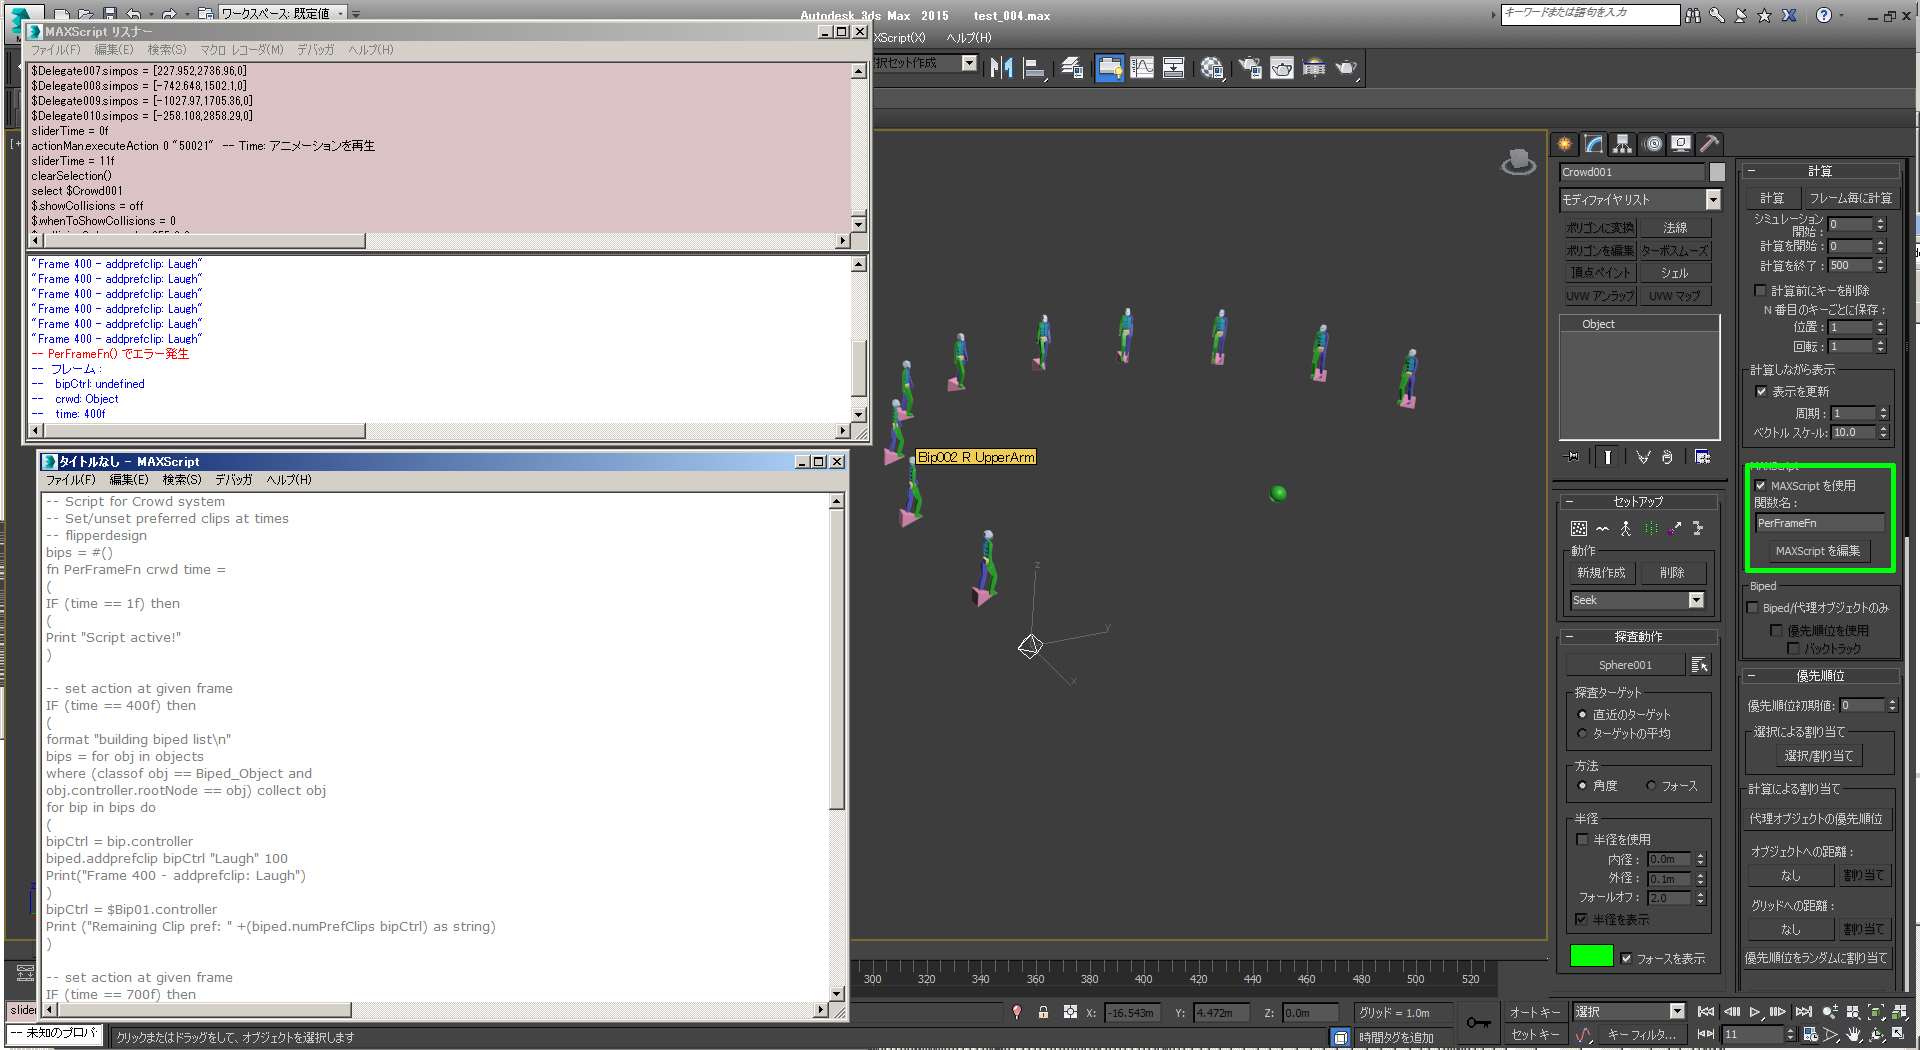Click the Crowd001 object color swatch
The image size is (1920, 1050).
[1717, 172]
